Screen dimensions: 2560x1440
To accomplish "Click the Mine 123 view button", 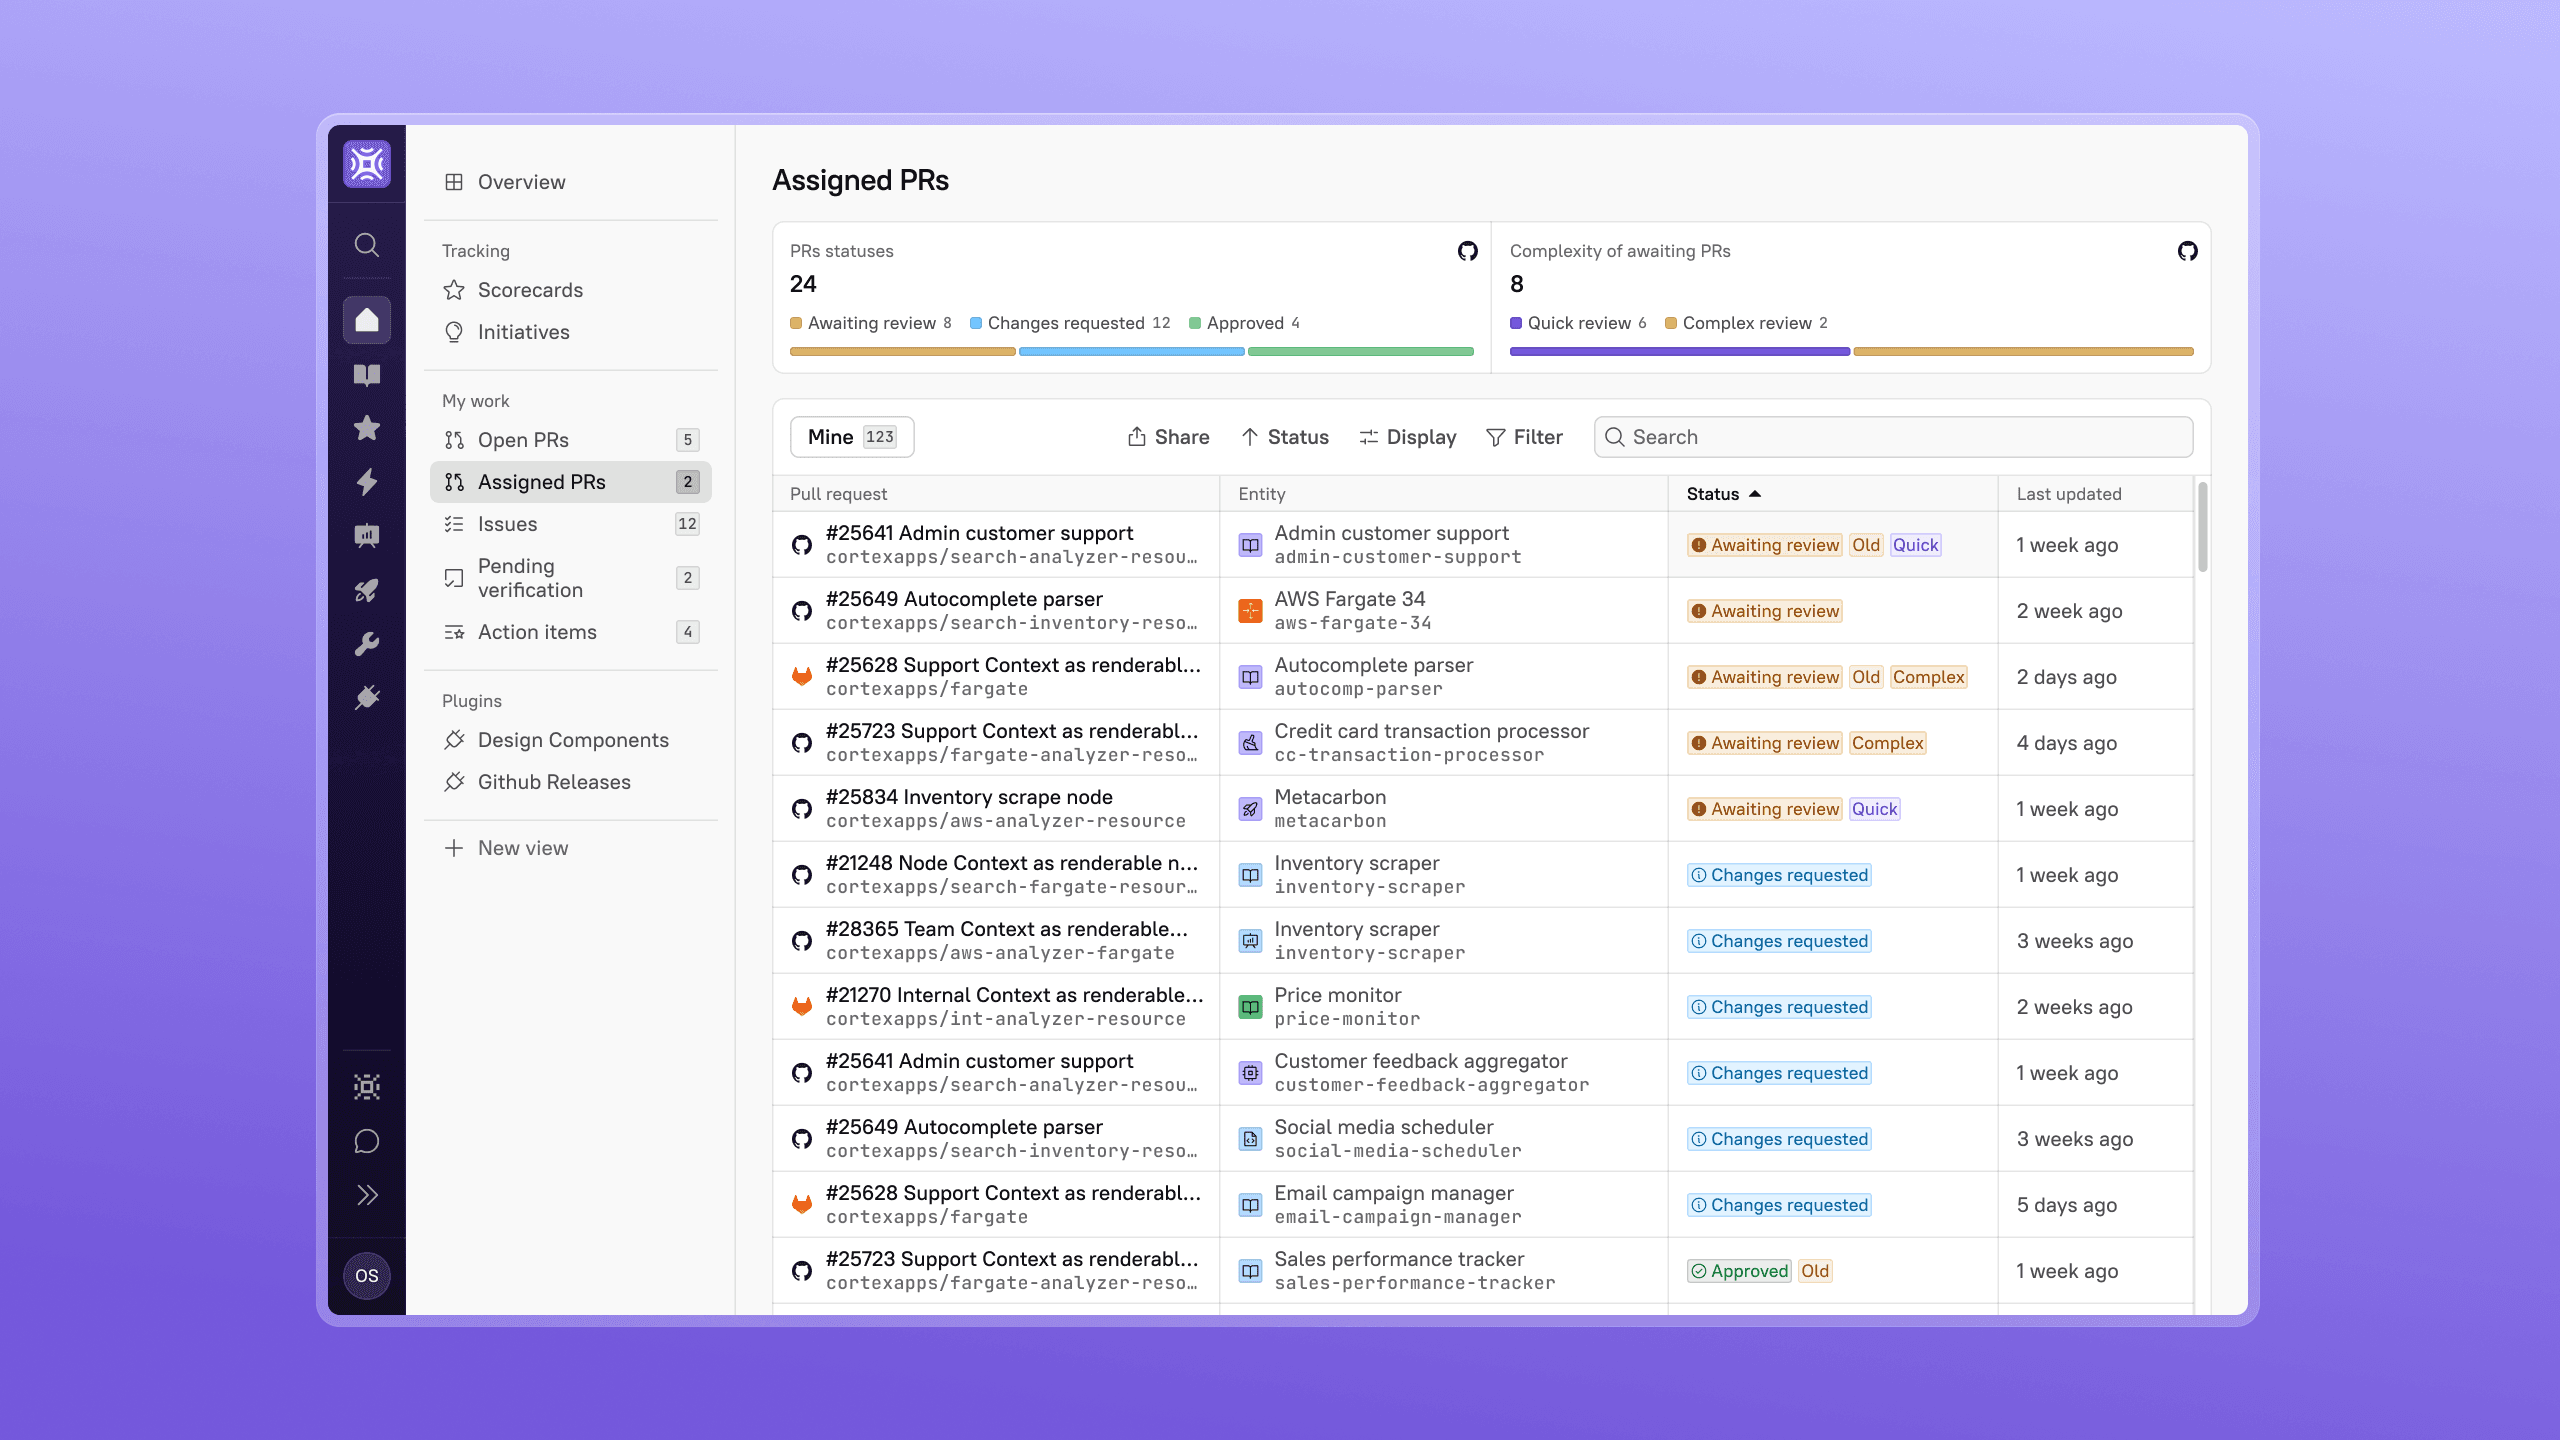I will click(852, 437).
